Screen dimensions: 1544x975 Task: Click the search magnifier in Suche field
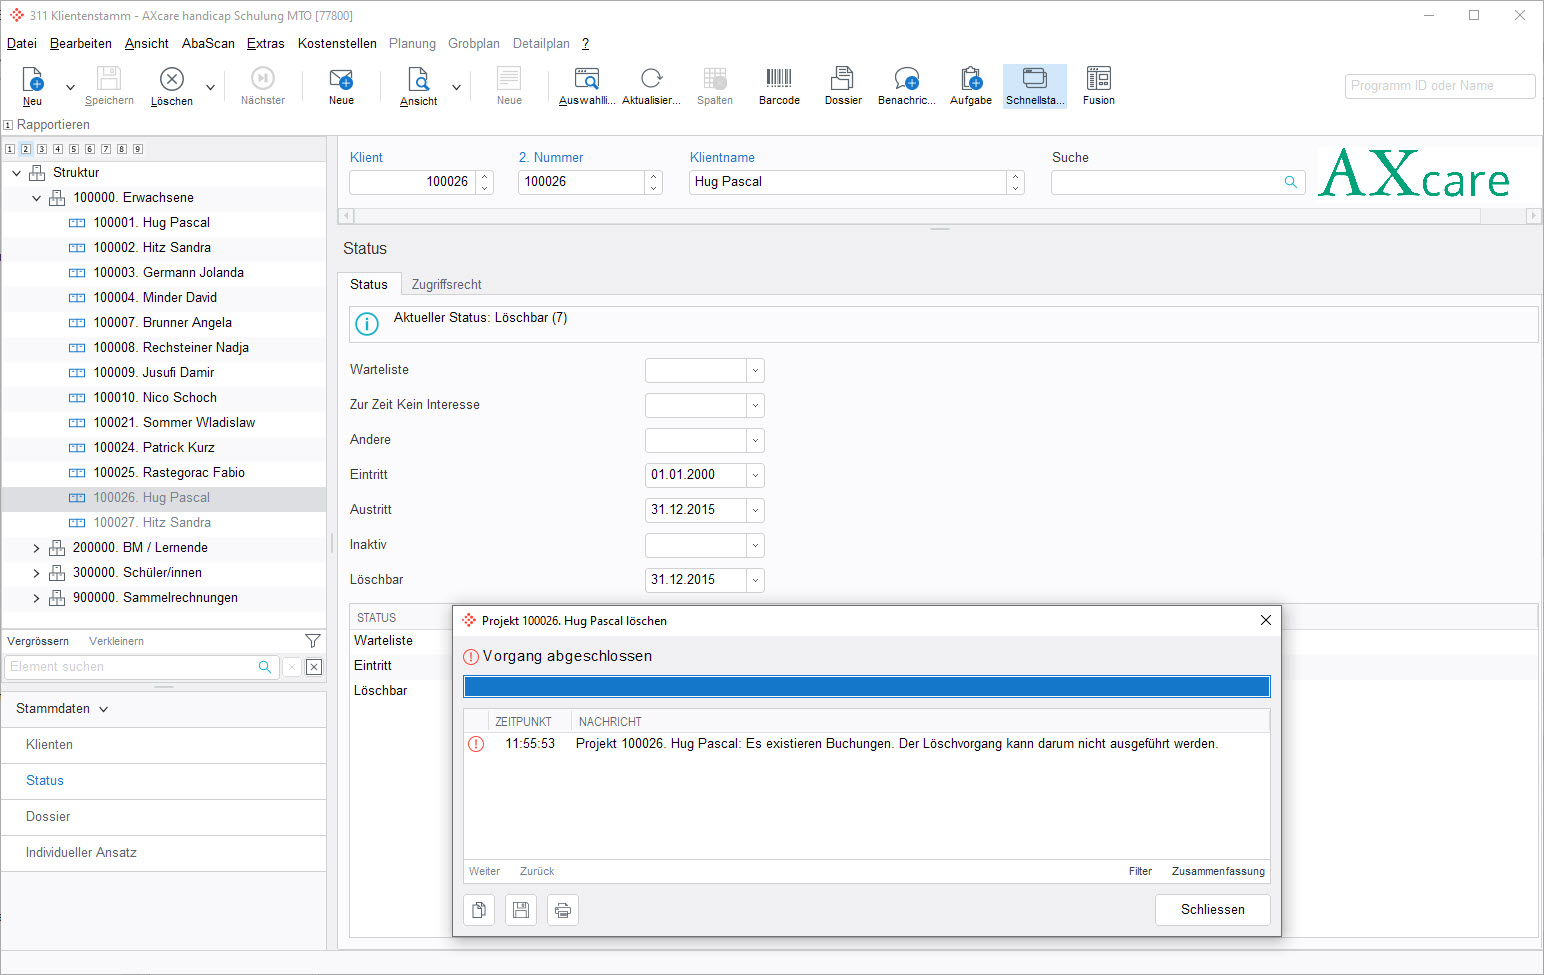(x=1291, y=182)
